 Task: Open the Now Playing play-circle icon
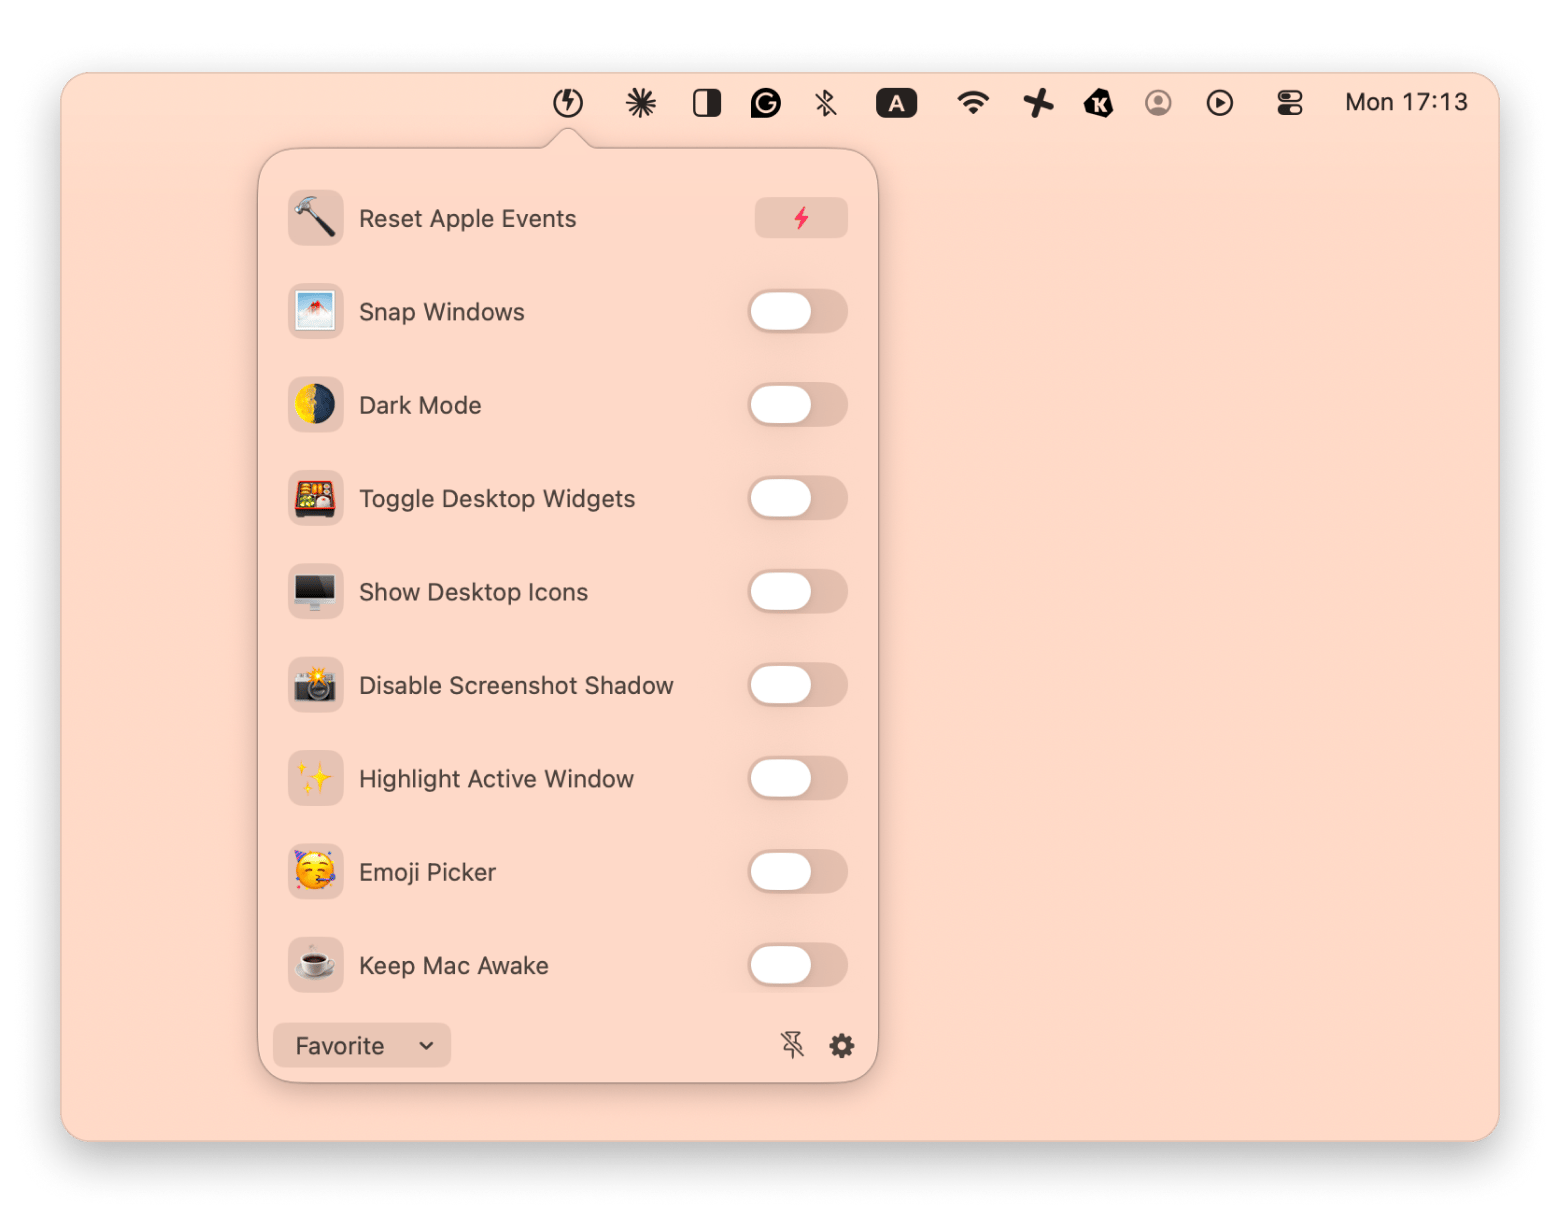[1219, 102]
